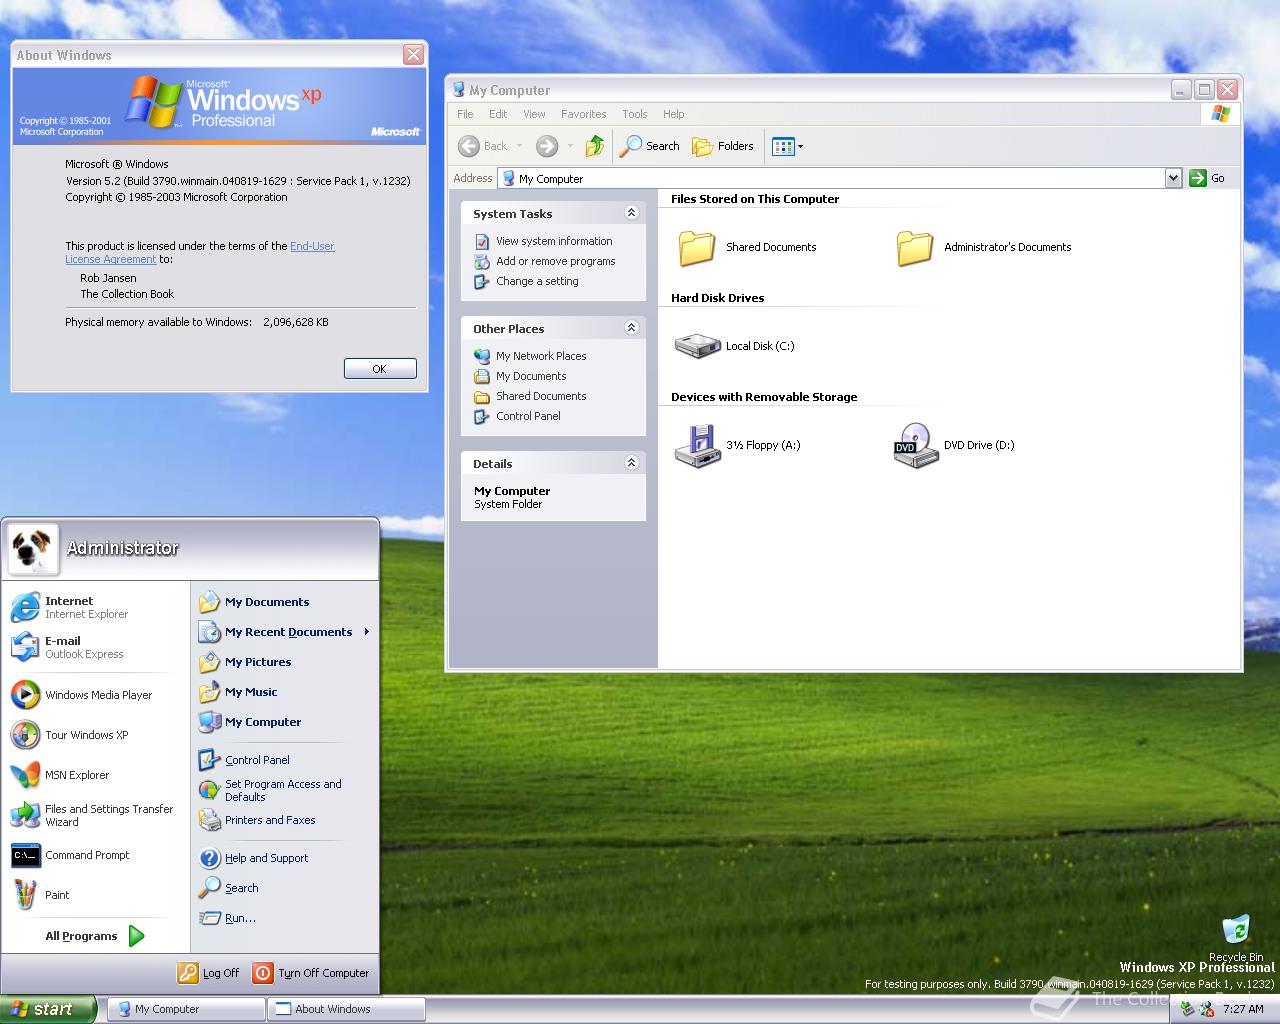Open Files and Settings Transfer Wizard
The width and height of the screenshot is (1280, 1024).
(93, 815)
